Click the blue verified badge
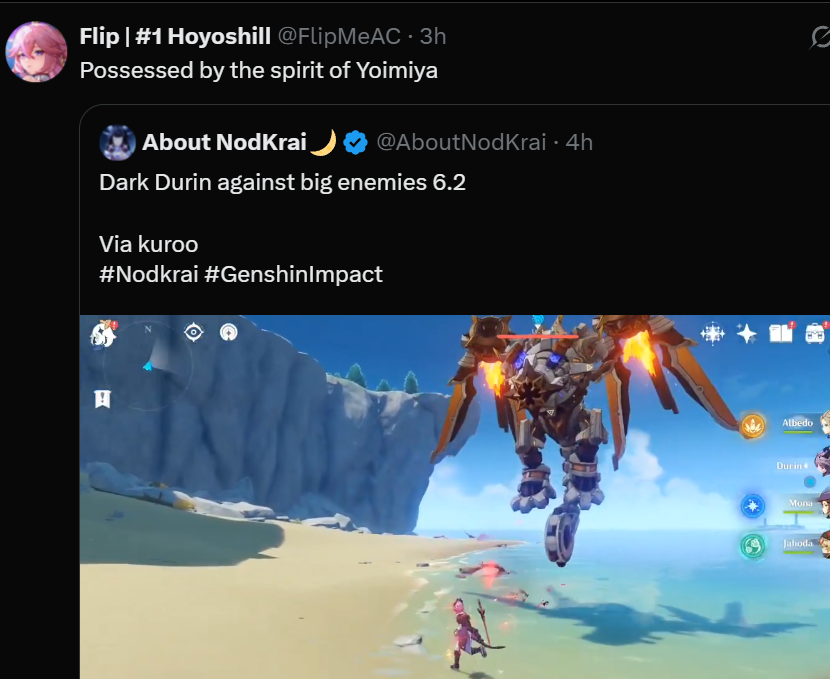The width and height of the screenshot is (830, 679). [x=355, y=142]
